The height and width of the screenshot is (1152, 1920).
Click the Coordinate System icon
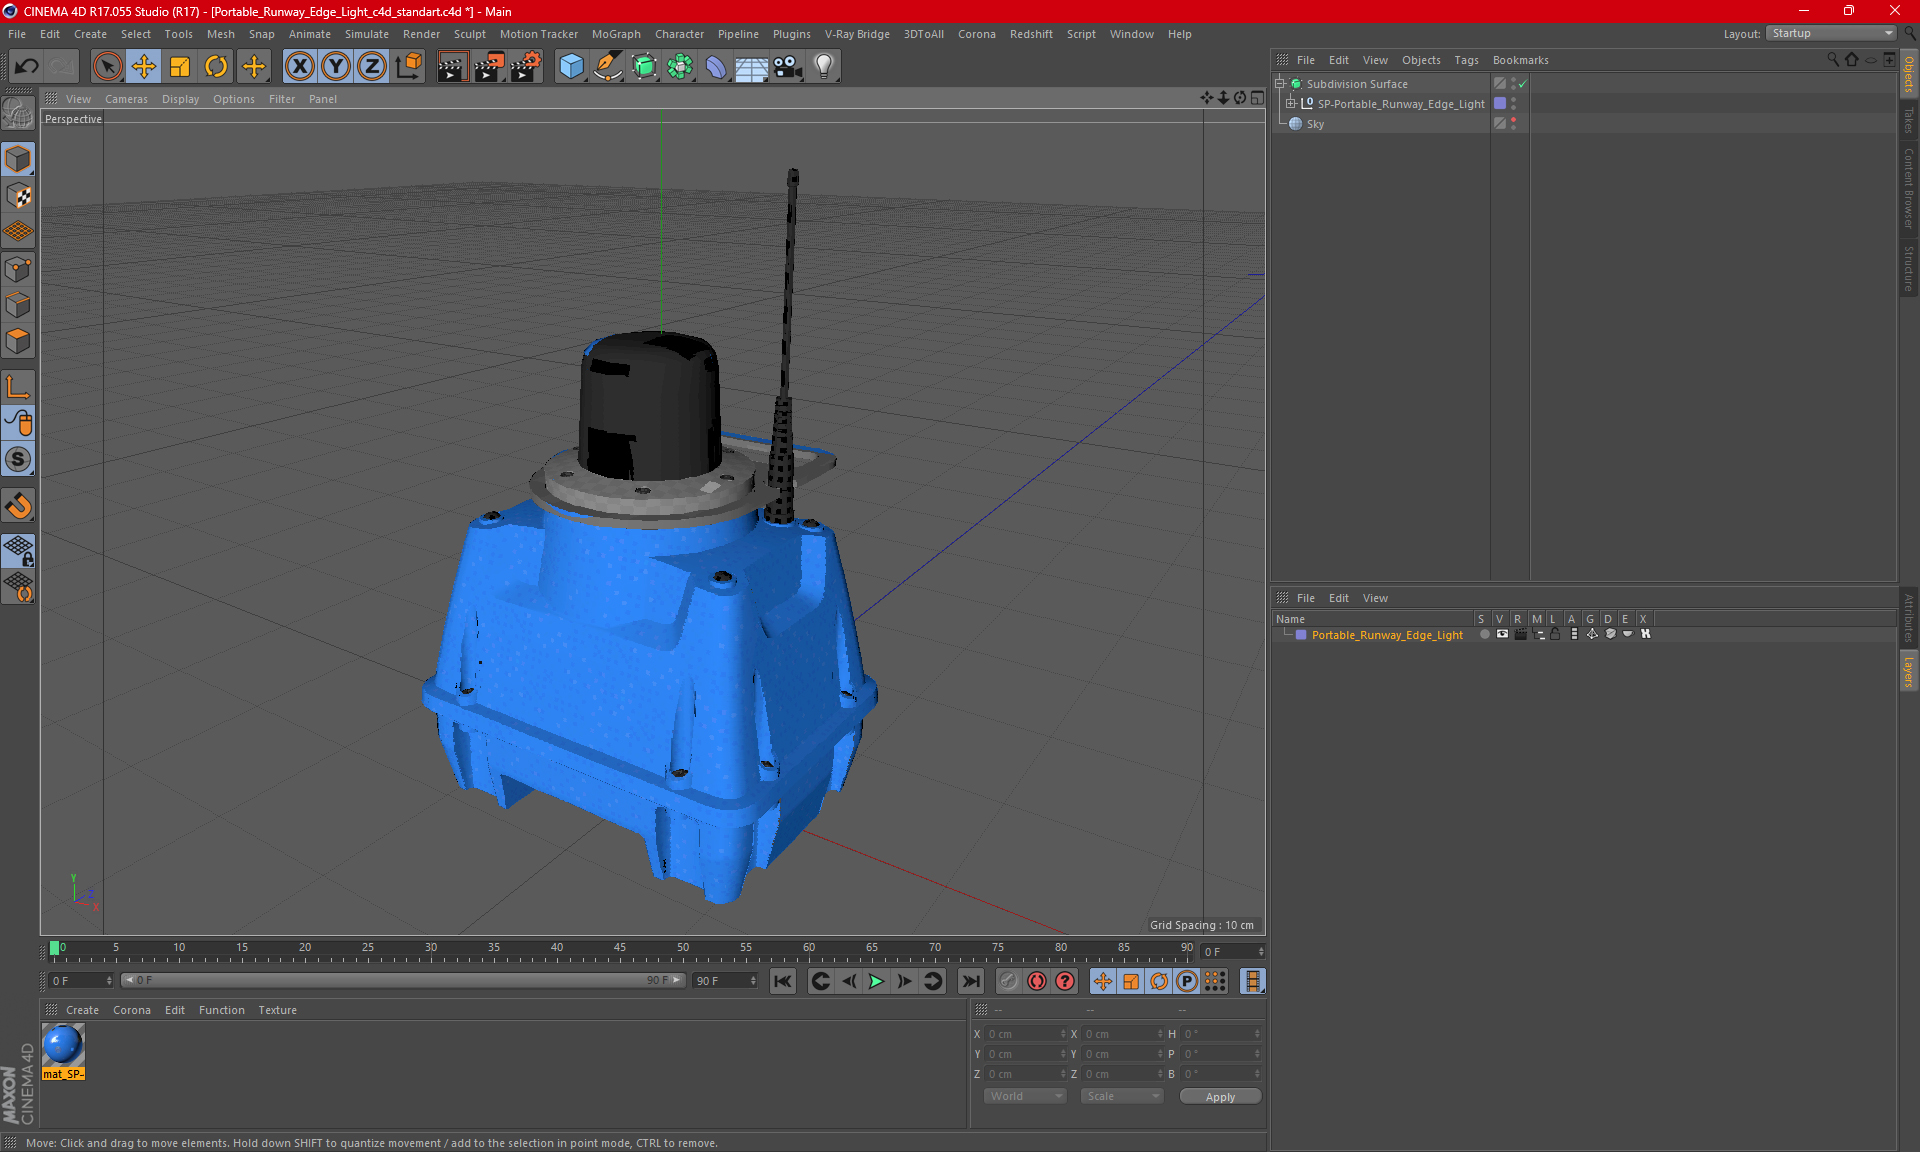pyautogui.click(x=409, y=67)
